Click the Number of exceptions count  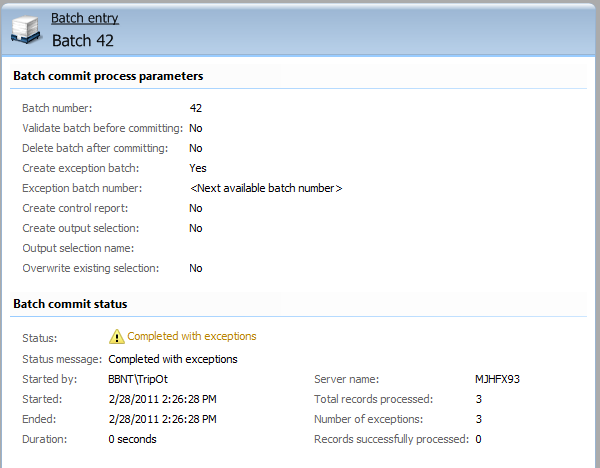tap(479, 419)
